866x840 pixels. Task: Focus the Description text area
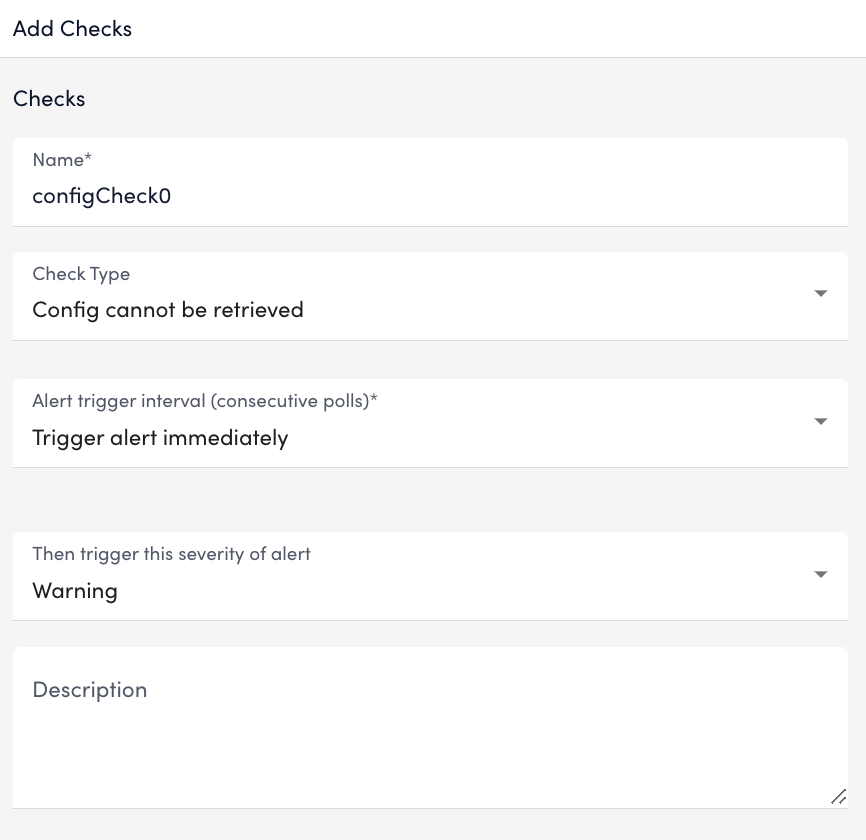click(x=430, y=728)
